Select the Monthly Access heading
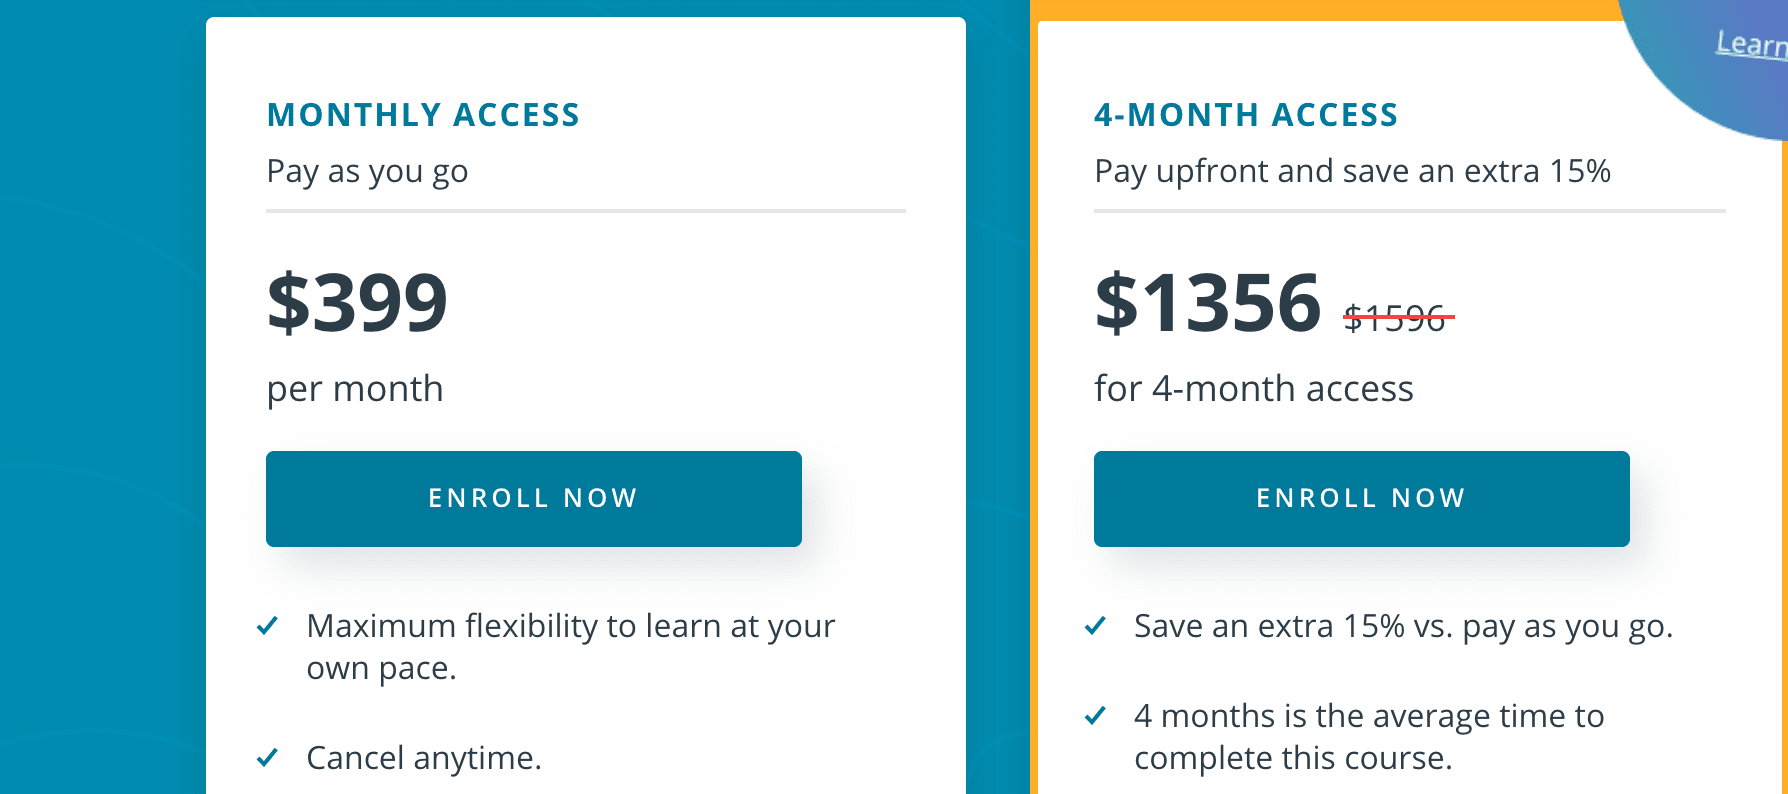Image resolution: width=1788 pixels, height=794 pixels. click(423, 115)
